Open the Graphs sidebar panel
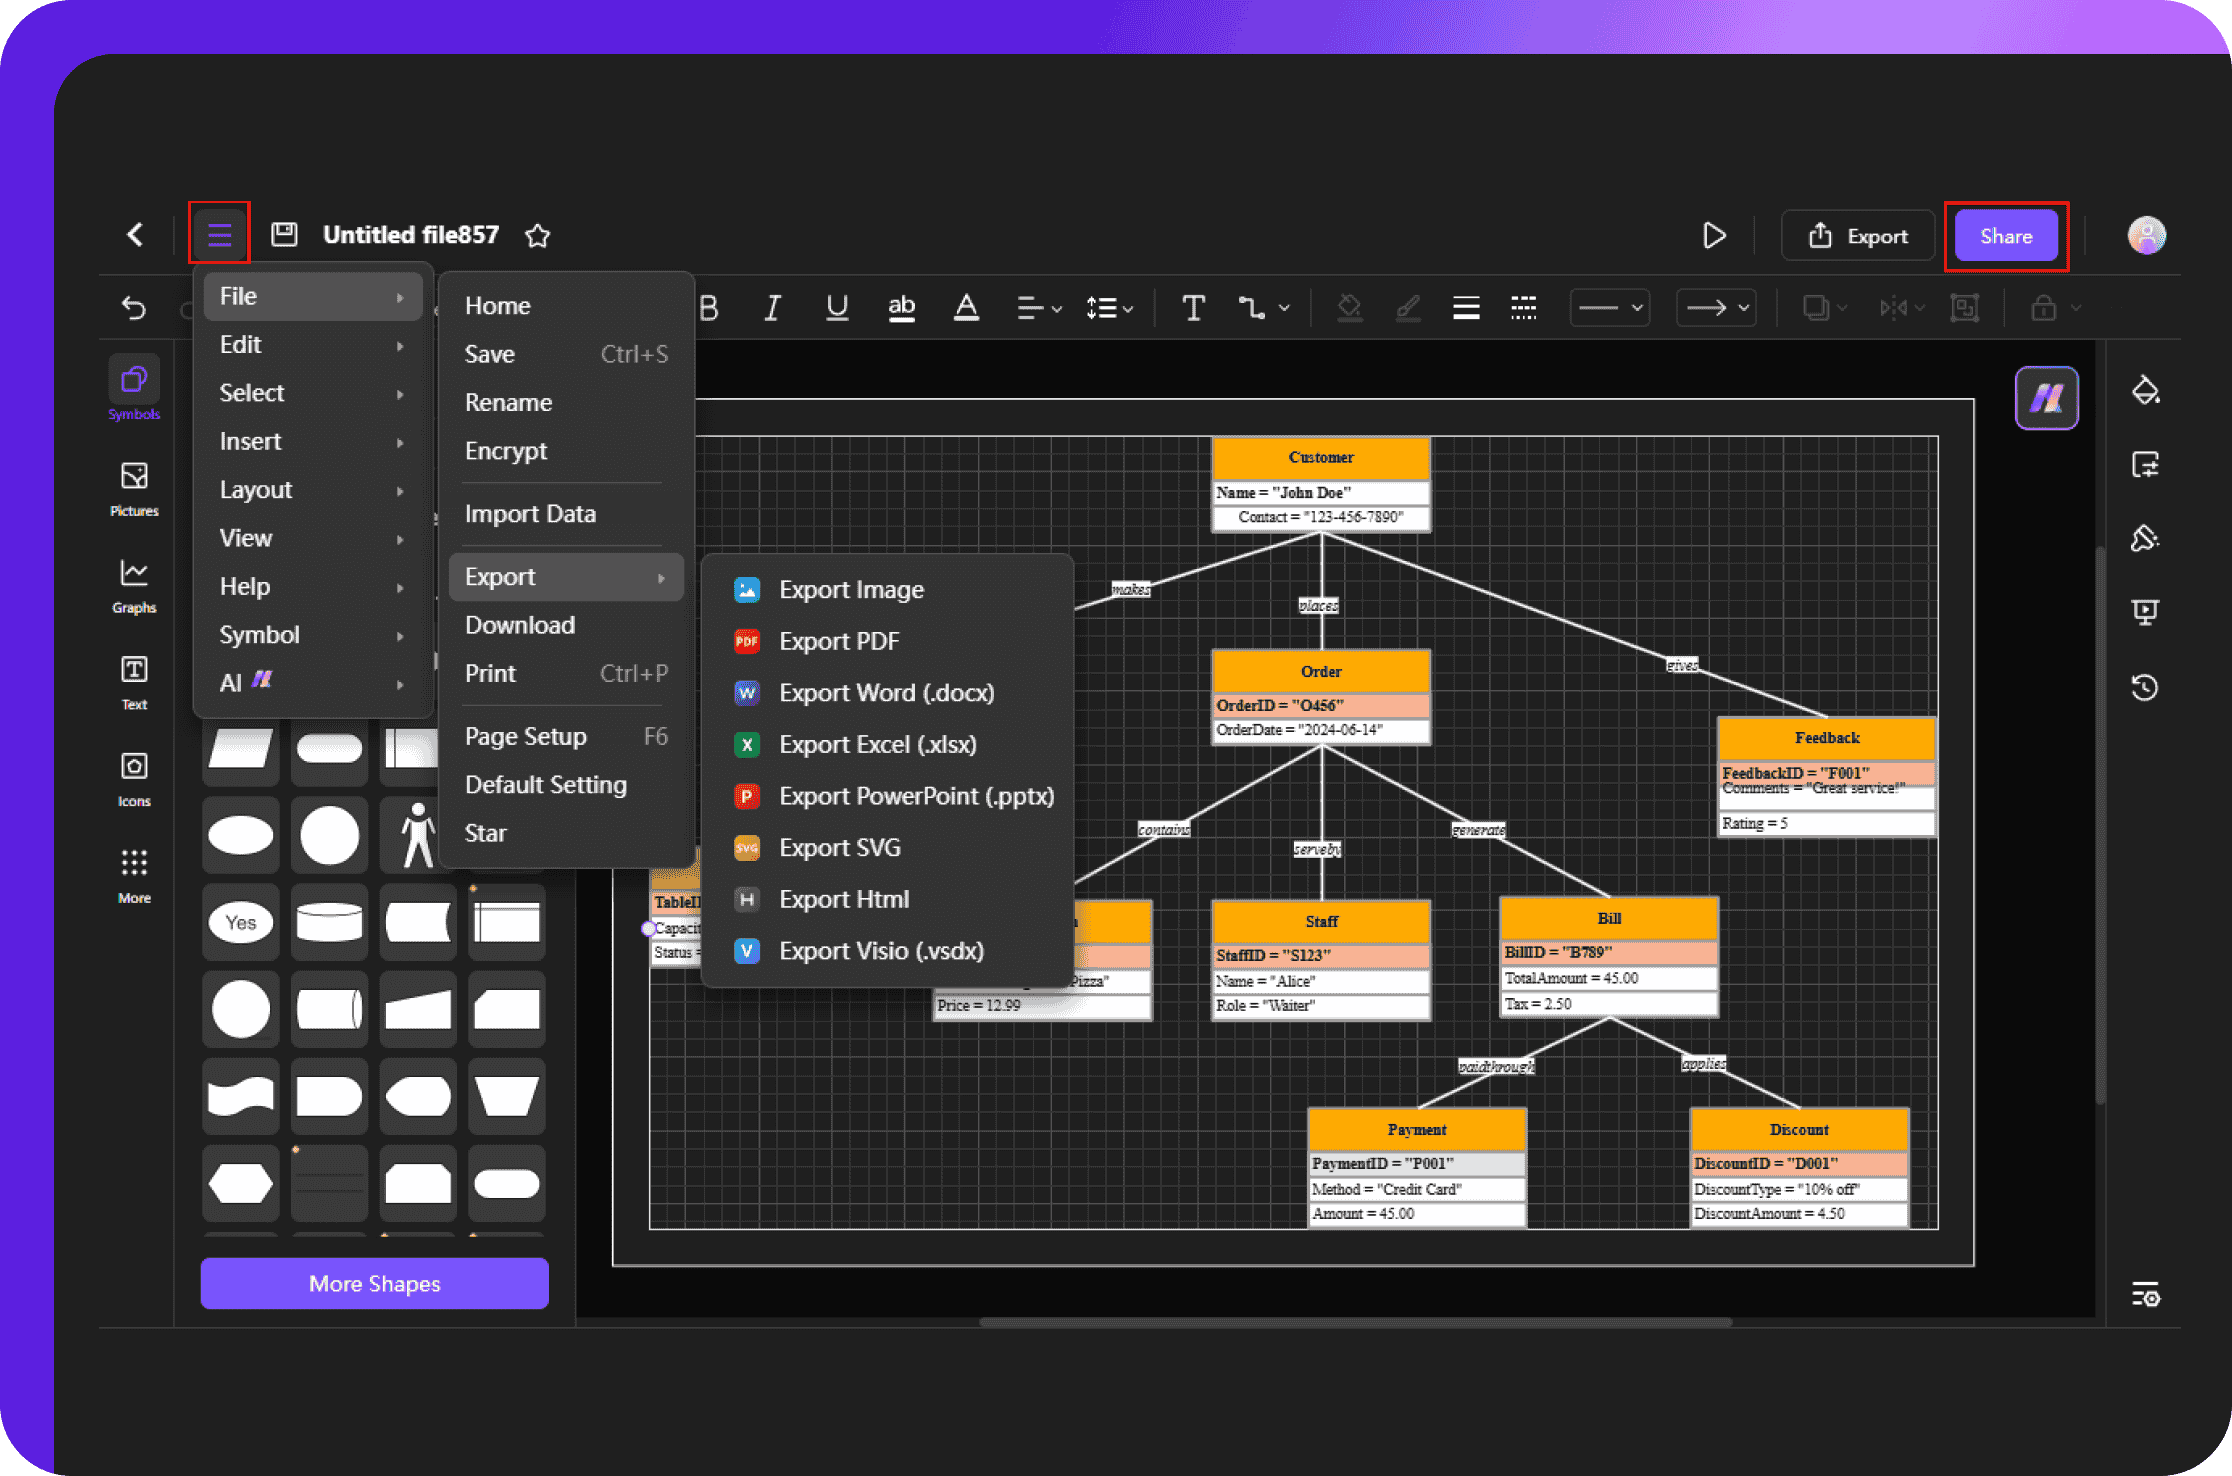The width and height of the screenshot is (2232, 1476). pos(134,585)
